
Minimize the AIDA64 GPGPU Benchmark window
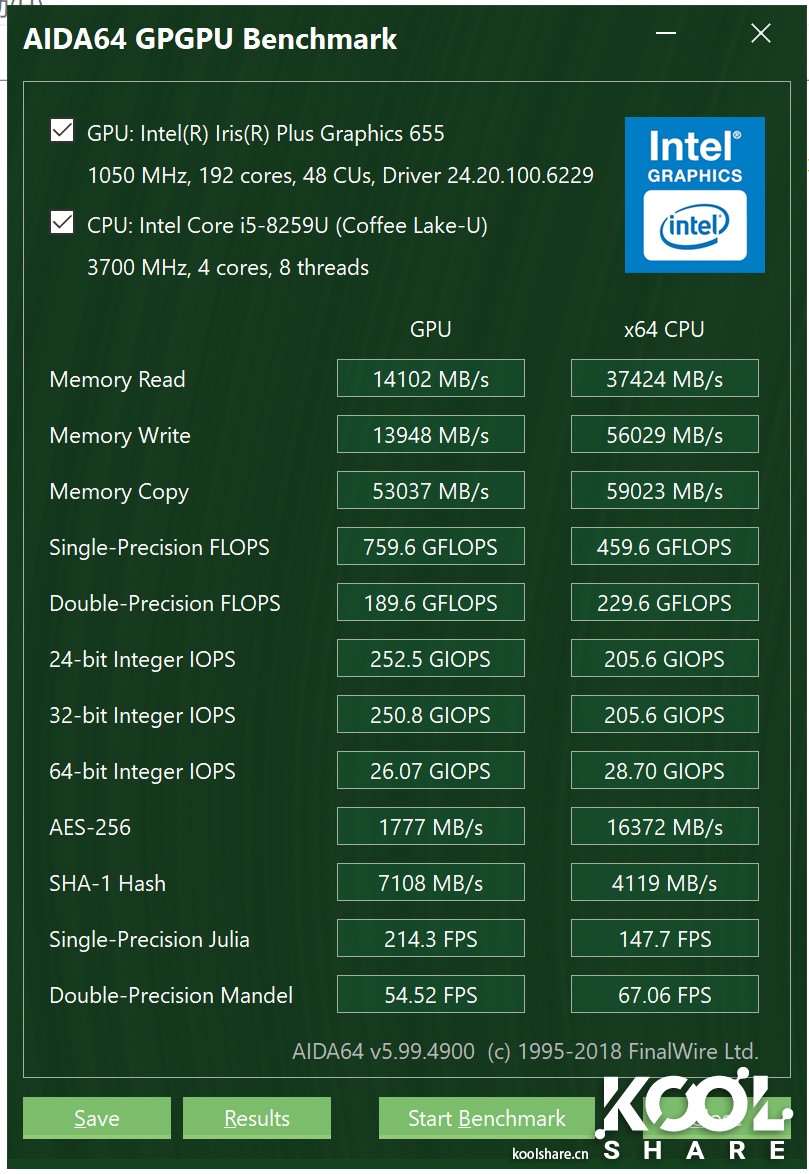click(x=664, y=33)
